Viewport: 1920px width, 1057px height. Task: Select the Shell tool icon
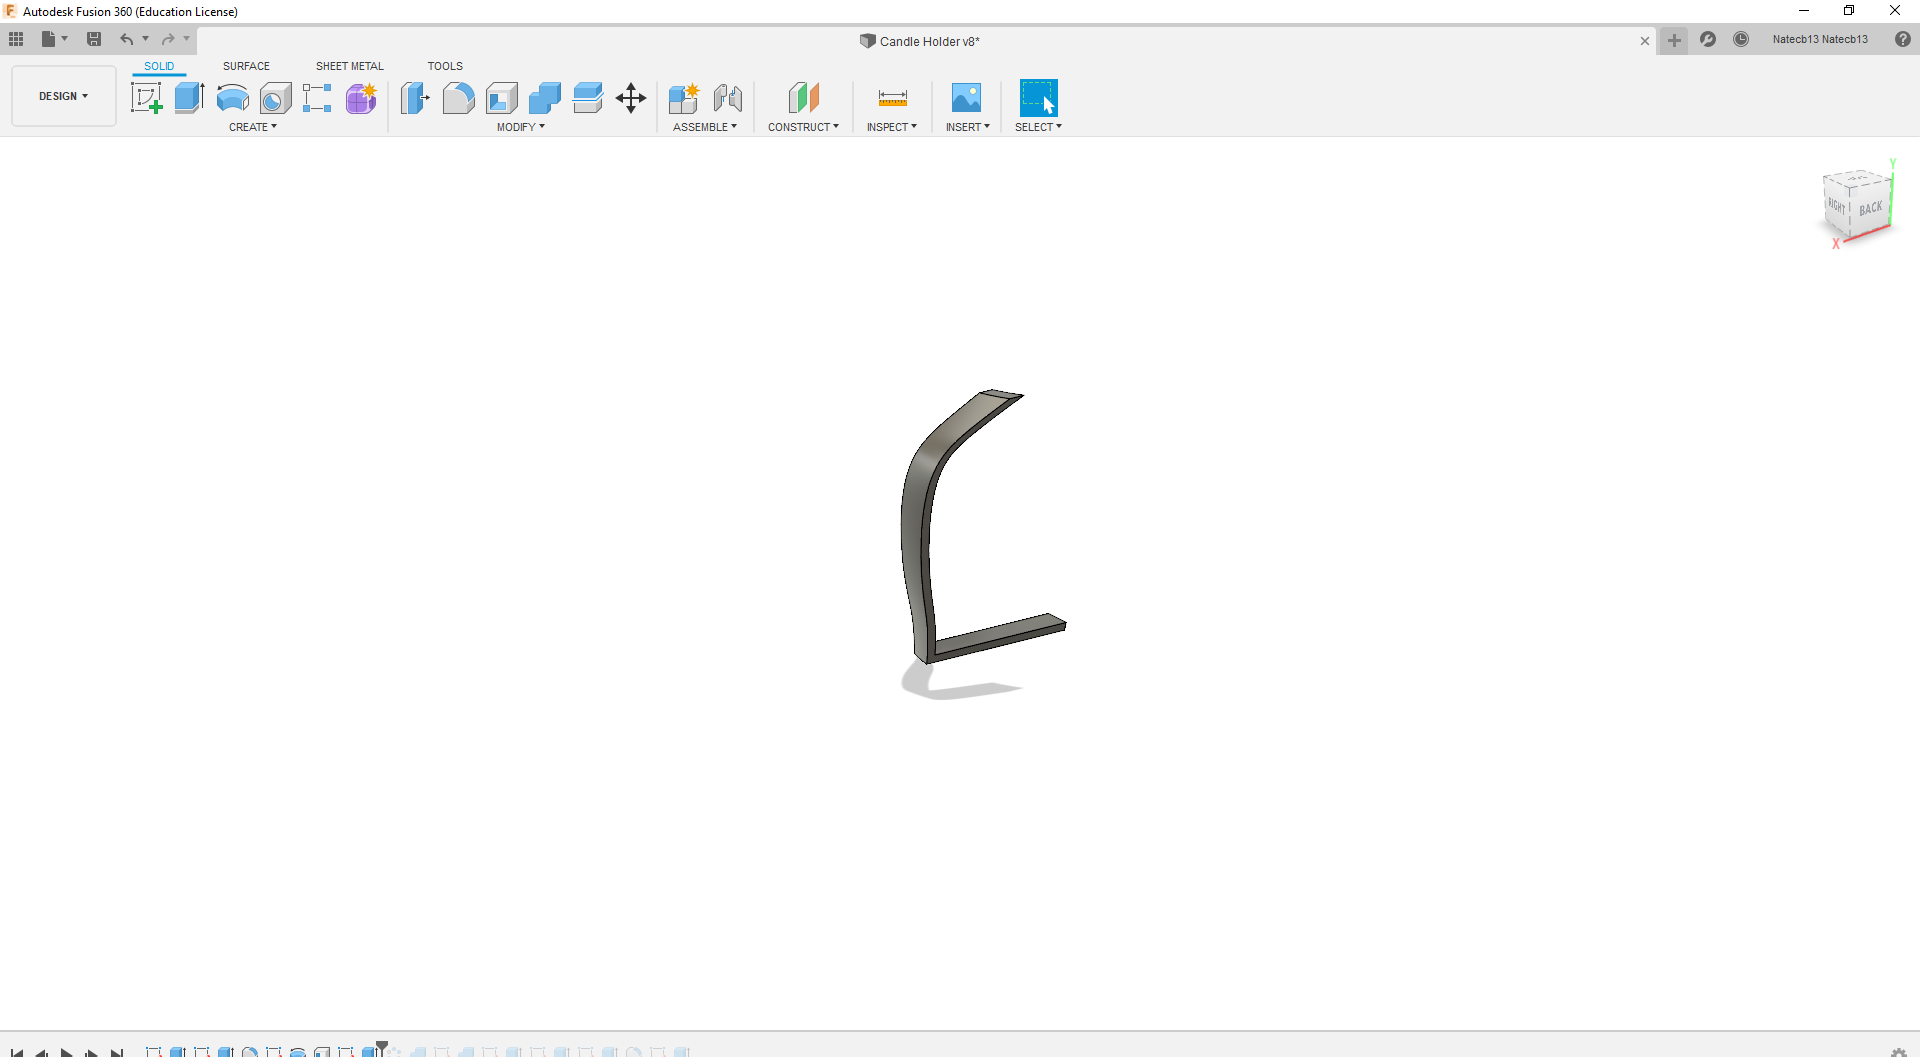click(x=501, y=98)
